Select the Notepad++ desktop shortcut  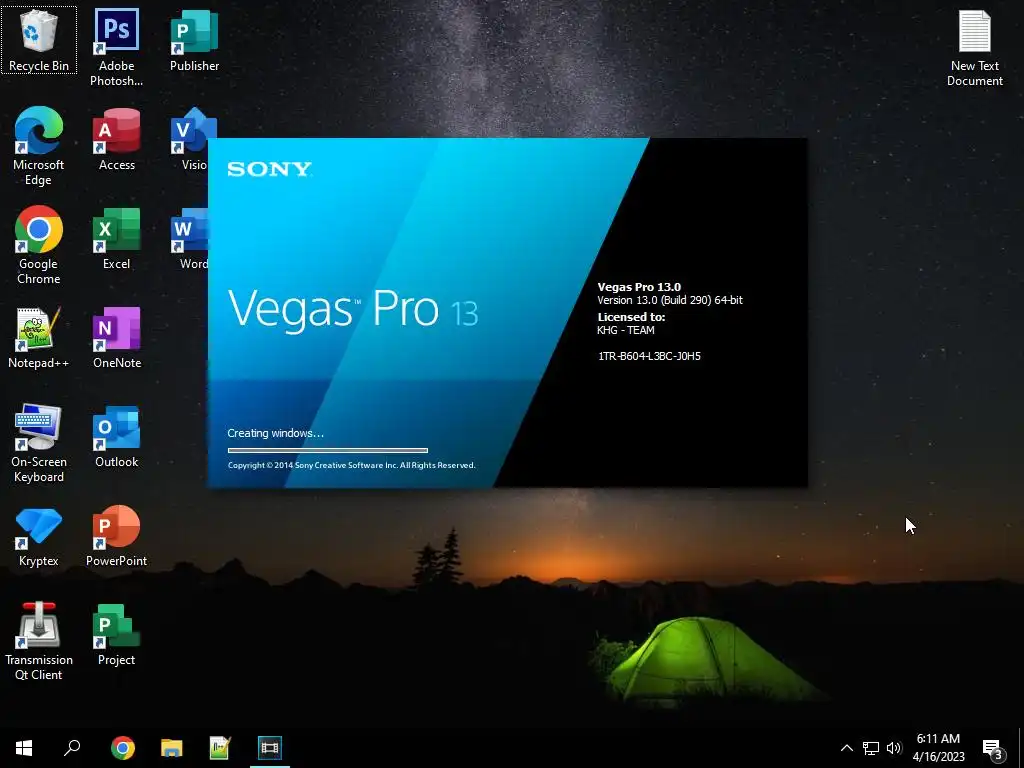[x=39, y=337]
